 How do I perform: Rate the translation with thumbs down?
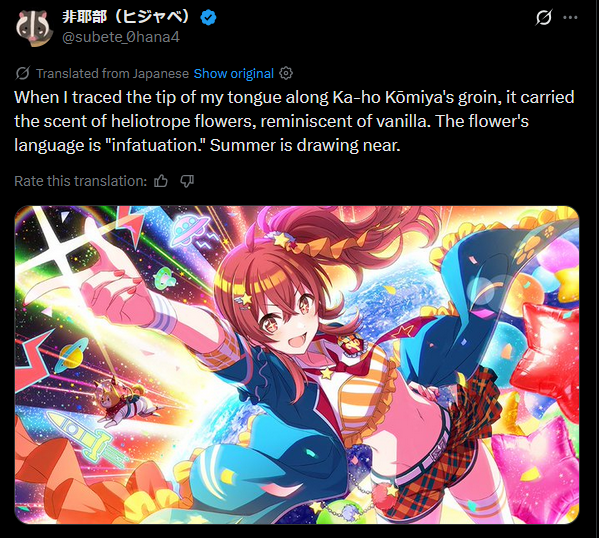187,181
